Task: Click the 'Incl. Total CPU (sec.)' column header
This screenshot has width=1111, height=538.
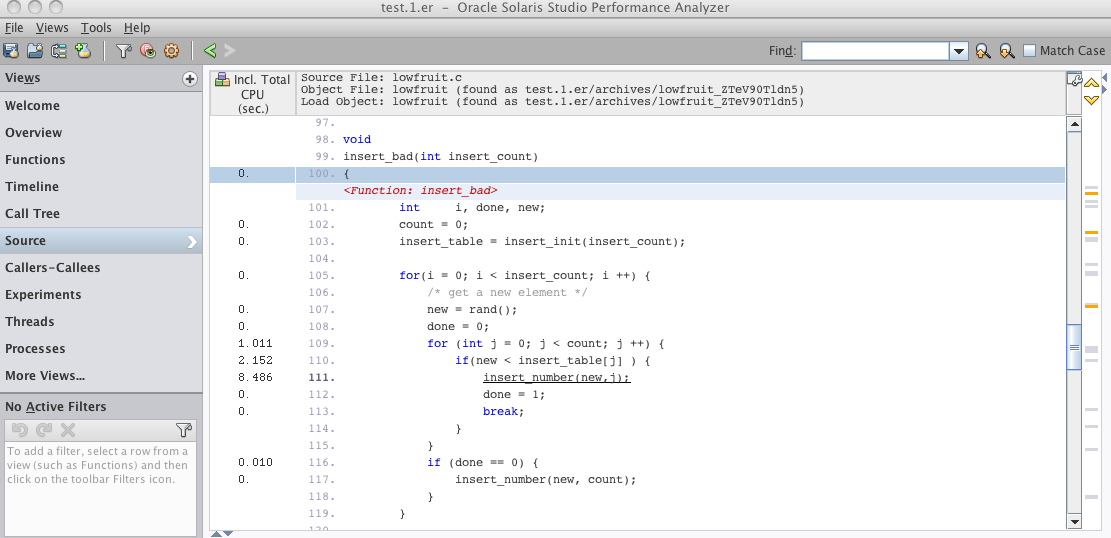Action: (253, 94)
